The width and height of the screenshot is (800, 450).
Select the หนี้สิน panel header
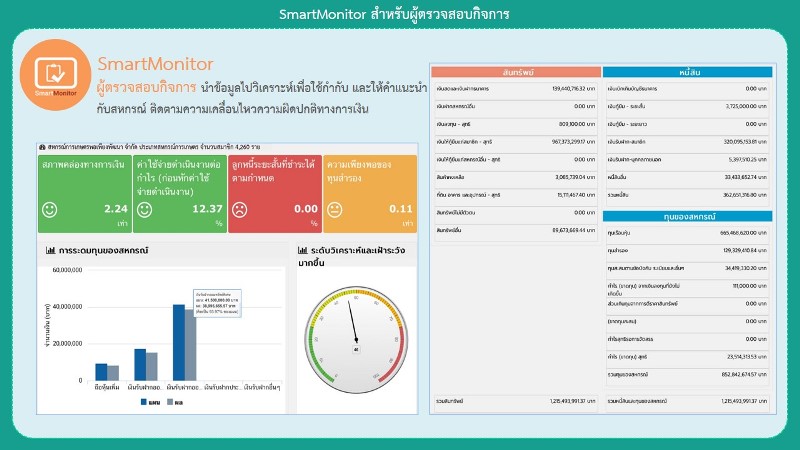[x=688, y=72]
